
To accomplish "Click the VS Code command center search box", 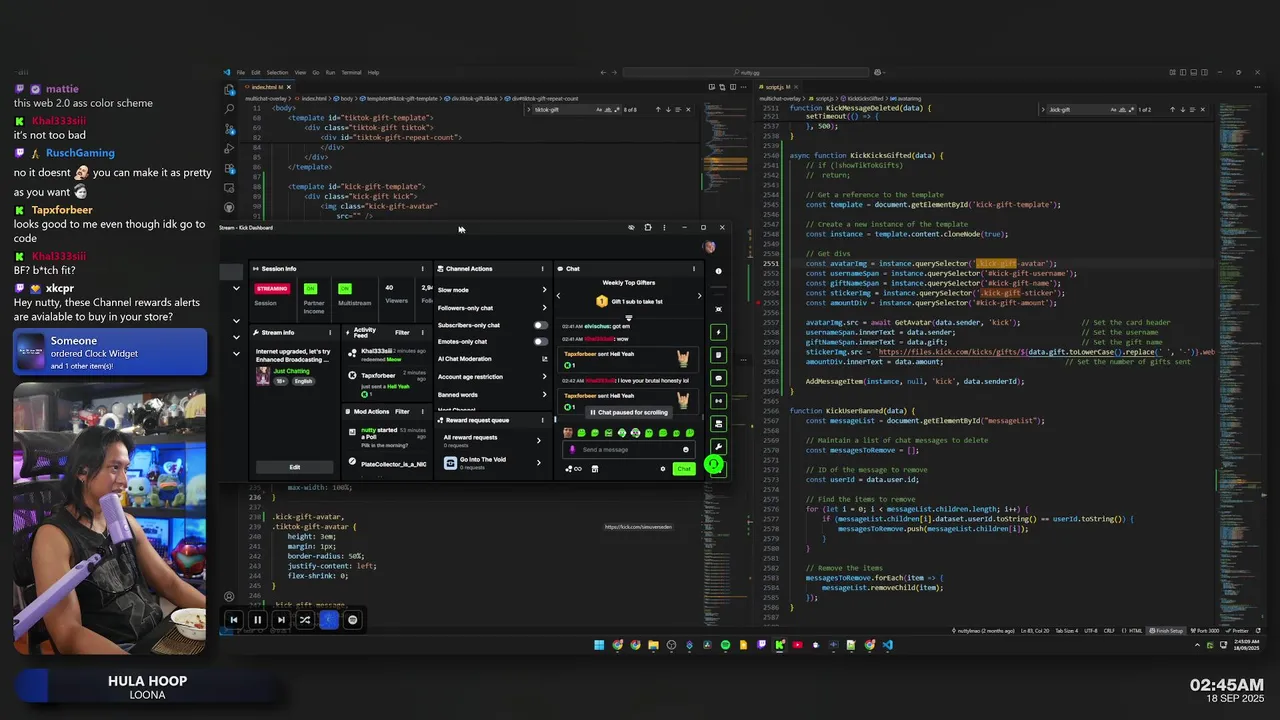I will click(745, 72).
